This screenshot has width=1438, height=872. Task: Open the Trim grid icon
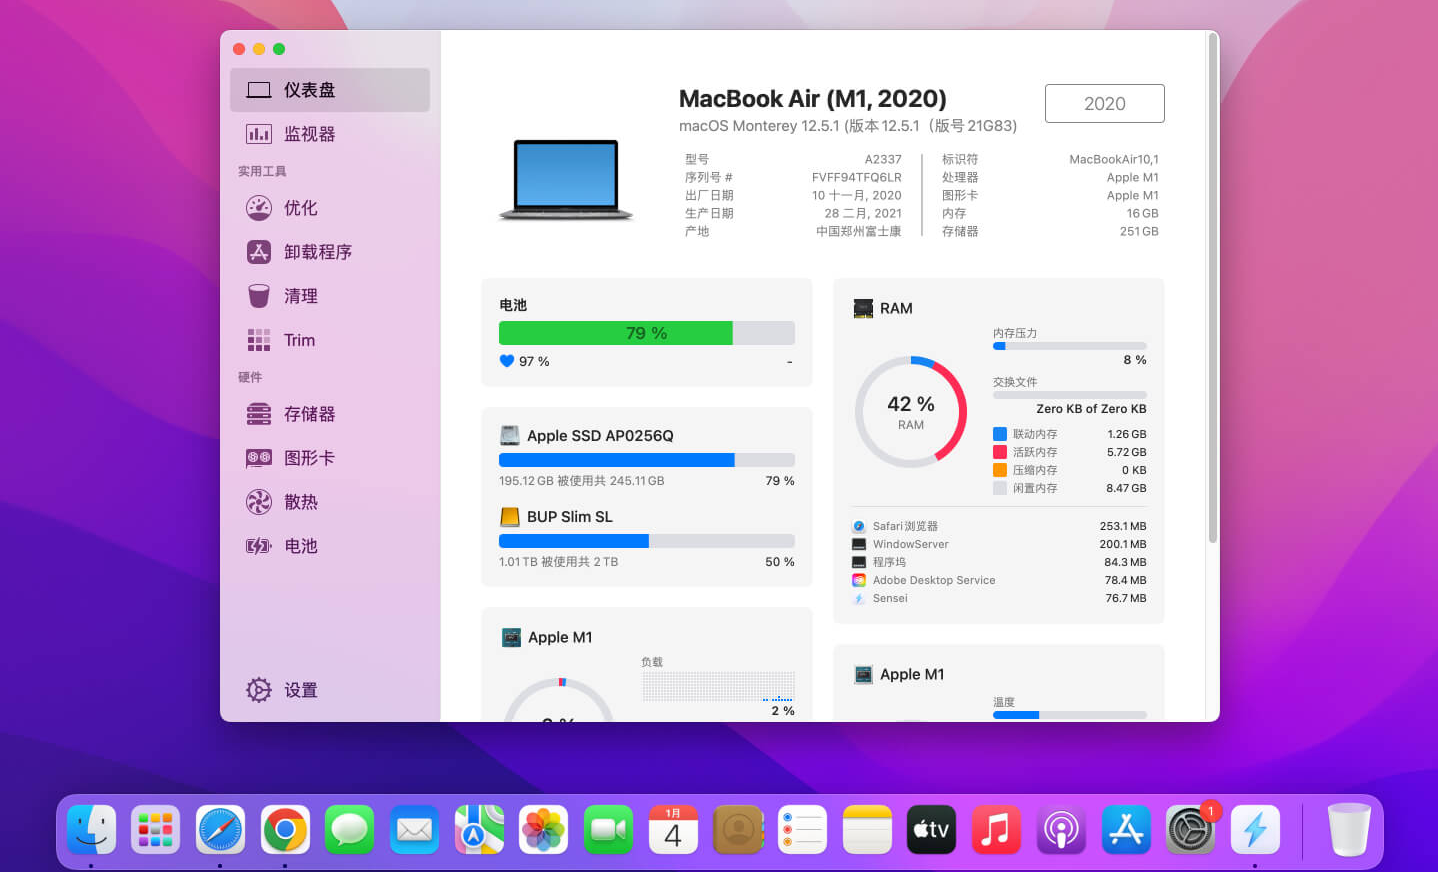[x=259, y=340]
